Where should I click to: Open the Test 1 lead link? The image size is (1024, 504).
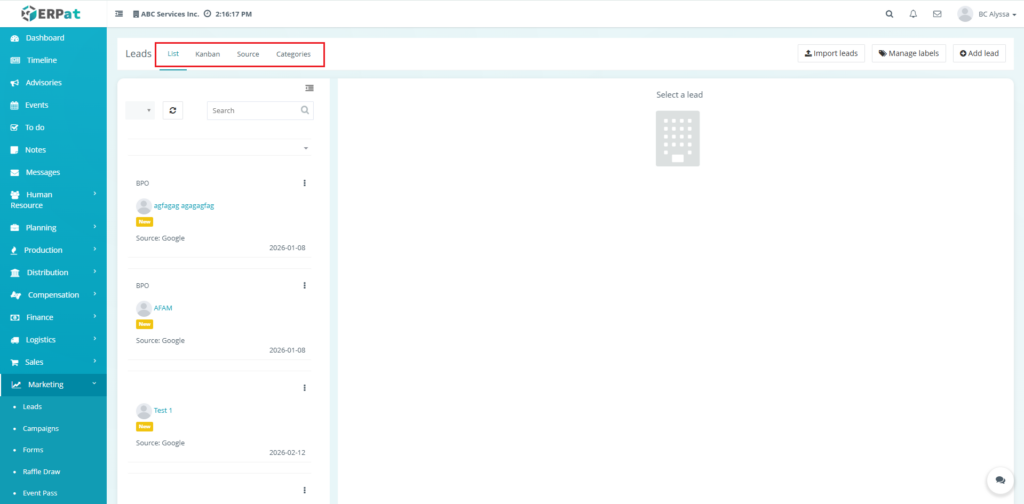163,410
